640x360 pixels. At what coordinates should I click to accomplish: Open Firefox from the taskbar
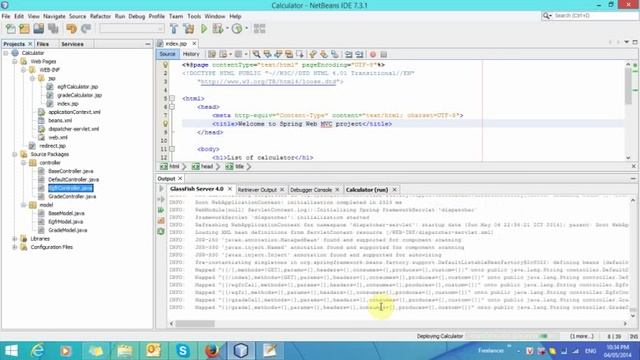coord(212,351)
